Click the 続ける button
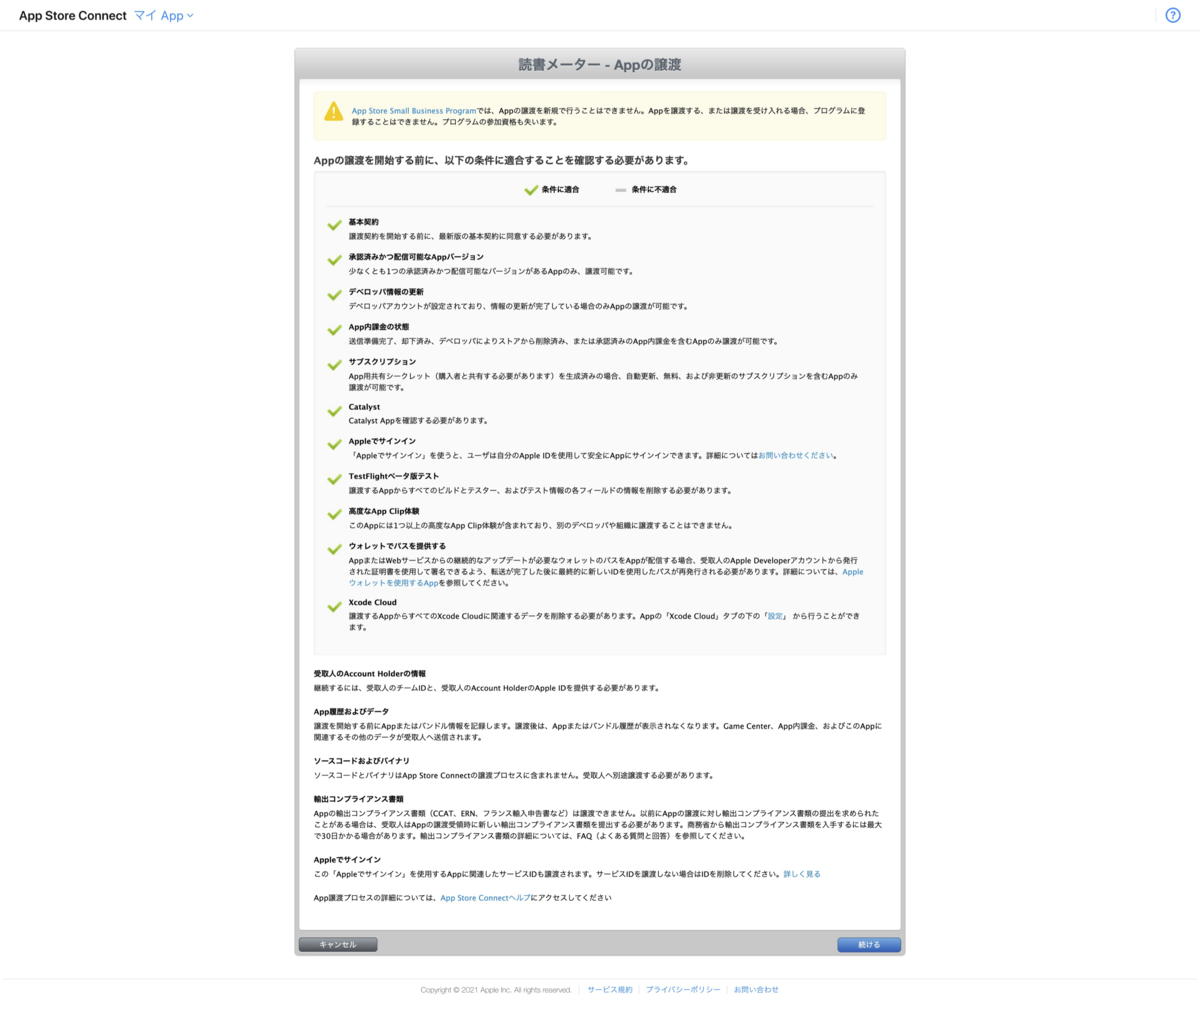Screen dimensions: 1200x1030 click(x=869, y=944)
